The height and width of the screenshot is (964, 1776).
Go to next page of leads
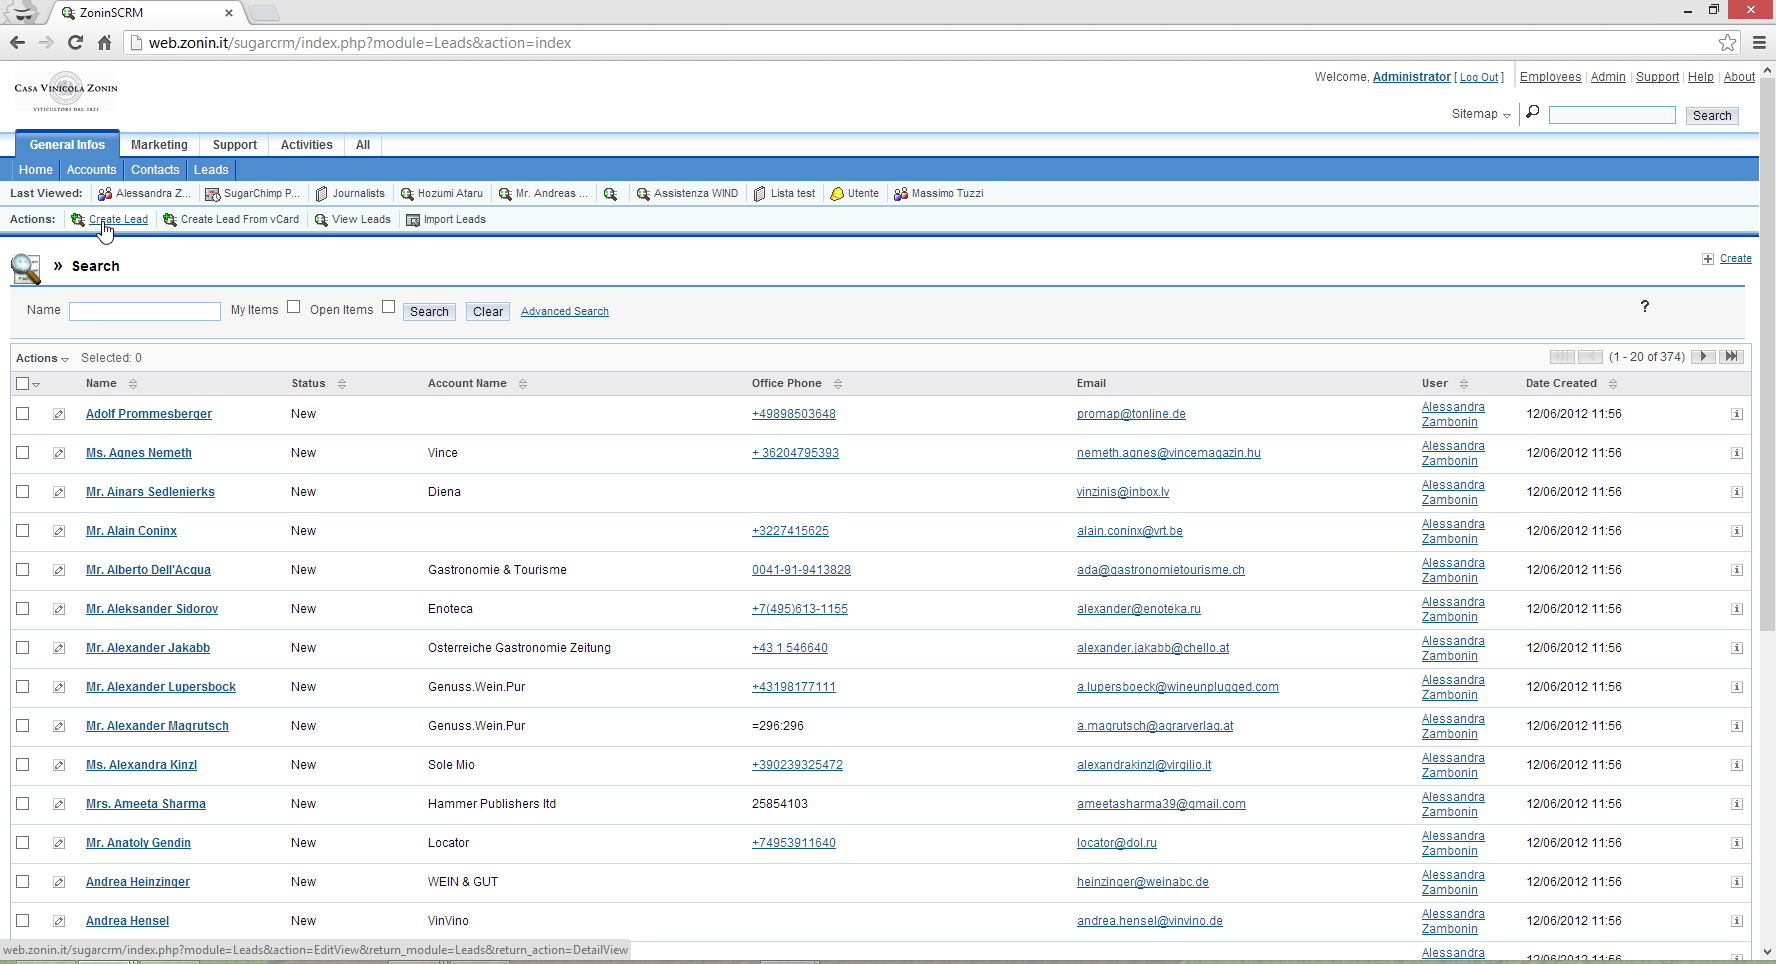(x=1703, y=357)
